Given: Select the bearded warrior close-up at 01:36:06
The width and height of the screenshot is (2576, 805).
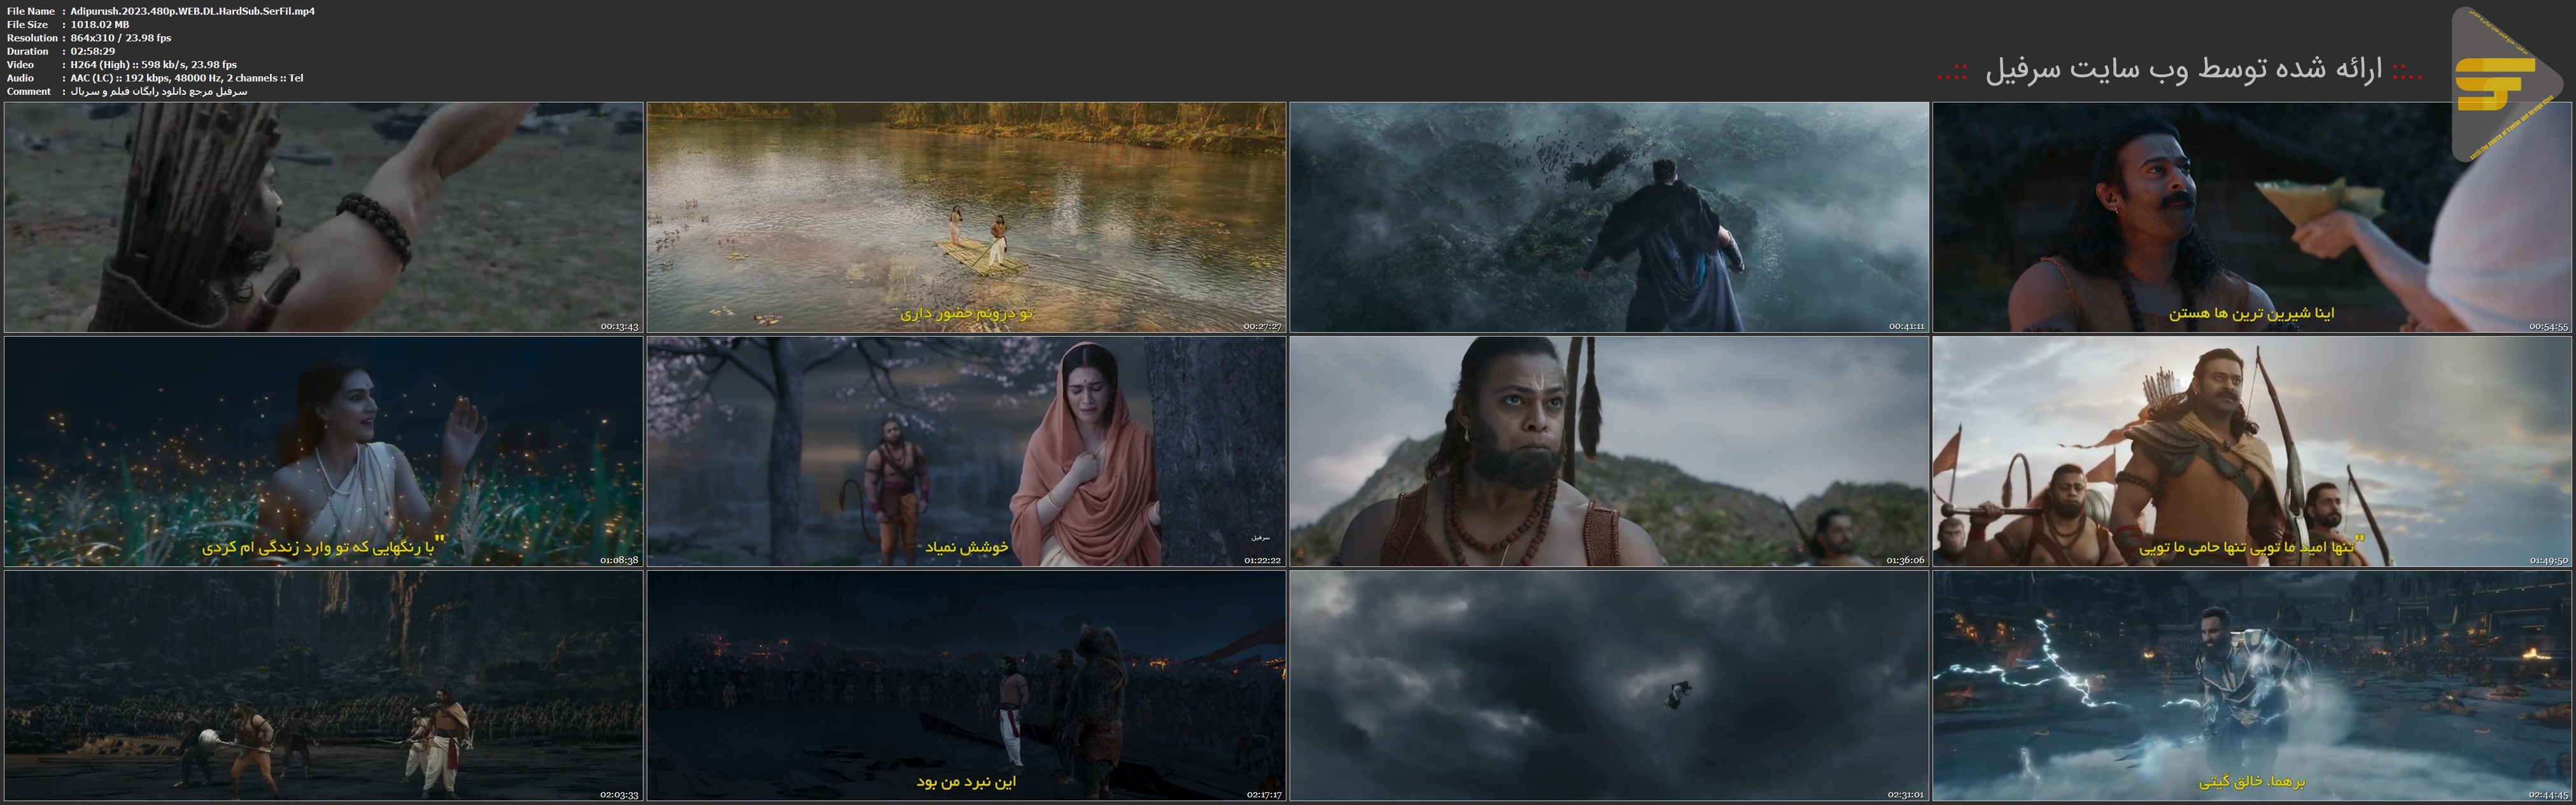Looking at the screenshot, I should (1608, 451).
